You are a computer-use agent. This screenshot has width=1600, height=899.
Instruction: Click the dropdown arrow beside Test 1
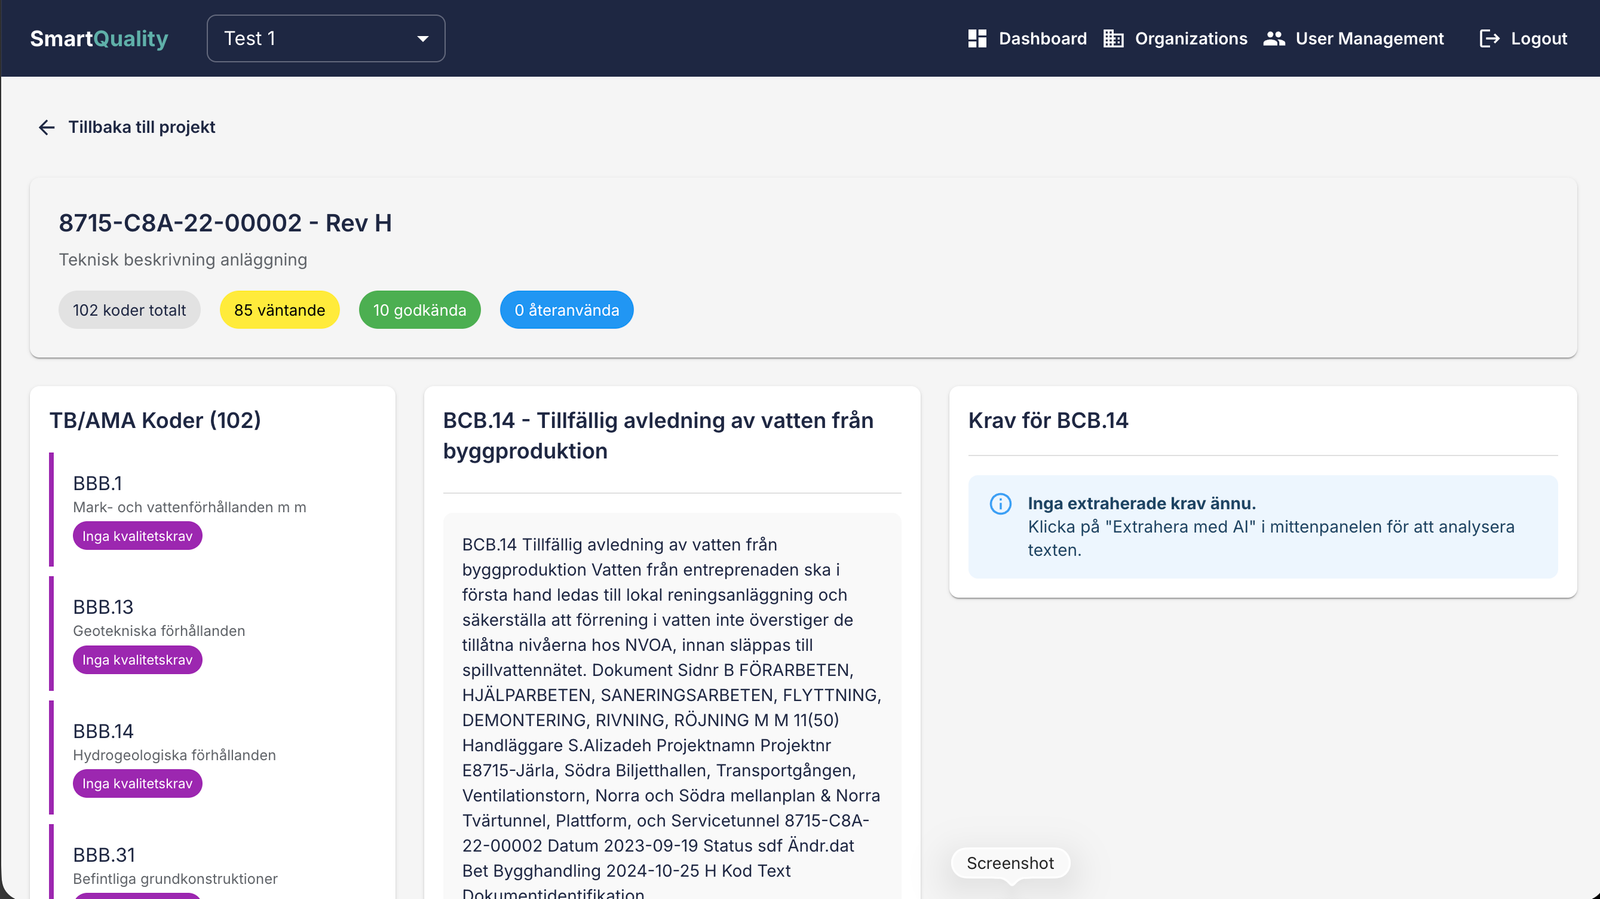tap(422, 39)
